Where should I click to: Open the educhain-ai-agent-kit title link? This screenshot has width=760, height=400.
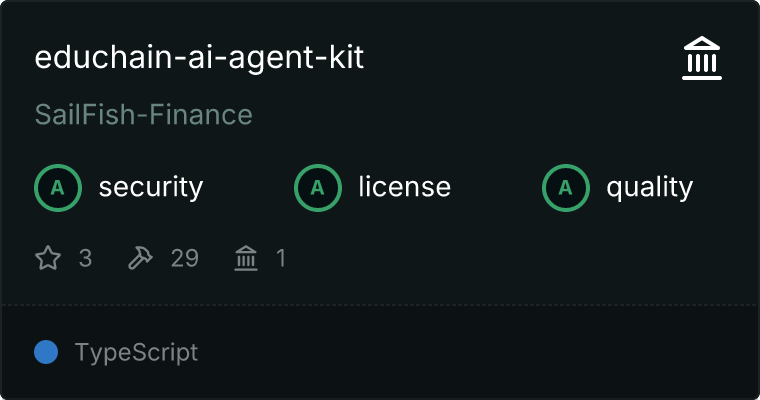199,58
